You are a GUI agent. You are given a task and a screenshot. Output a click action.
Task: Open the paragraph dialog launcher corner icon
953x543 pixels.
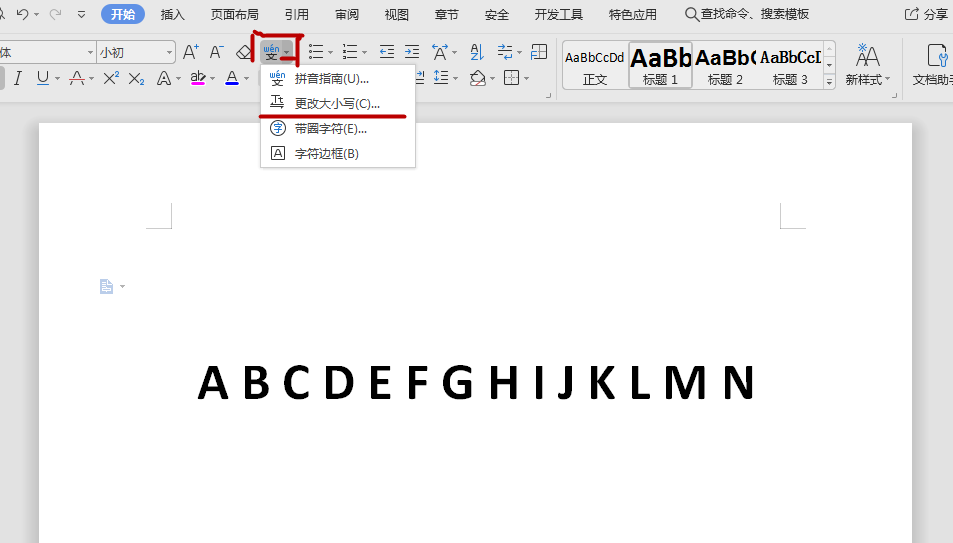coord(548,95)
